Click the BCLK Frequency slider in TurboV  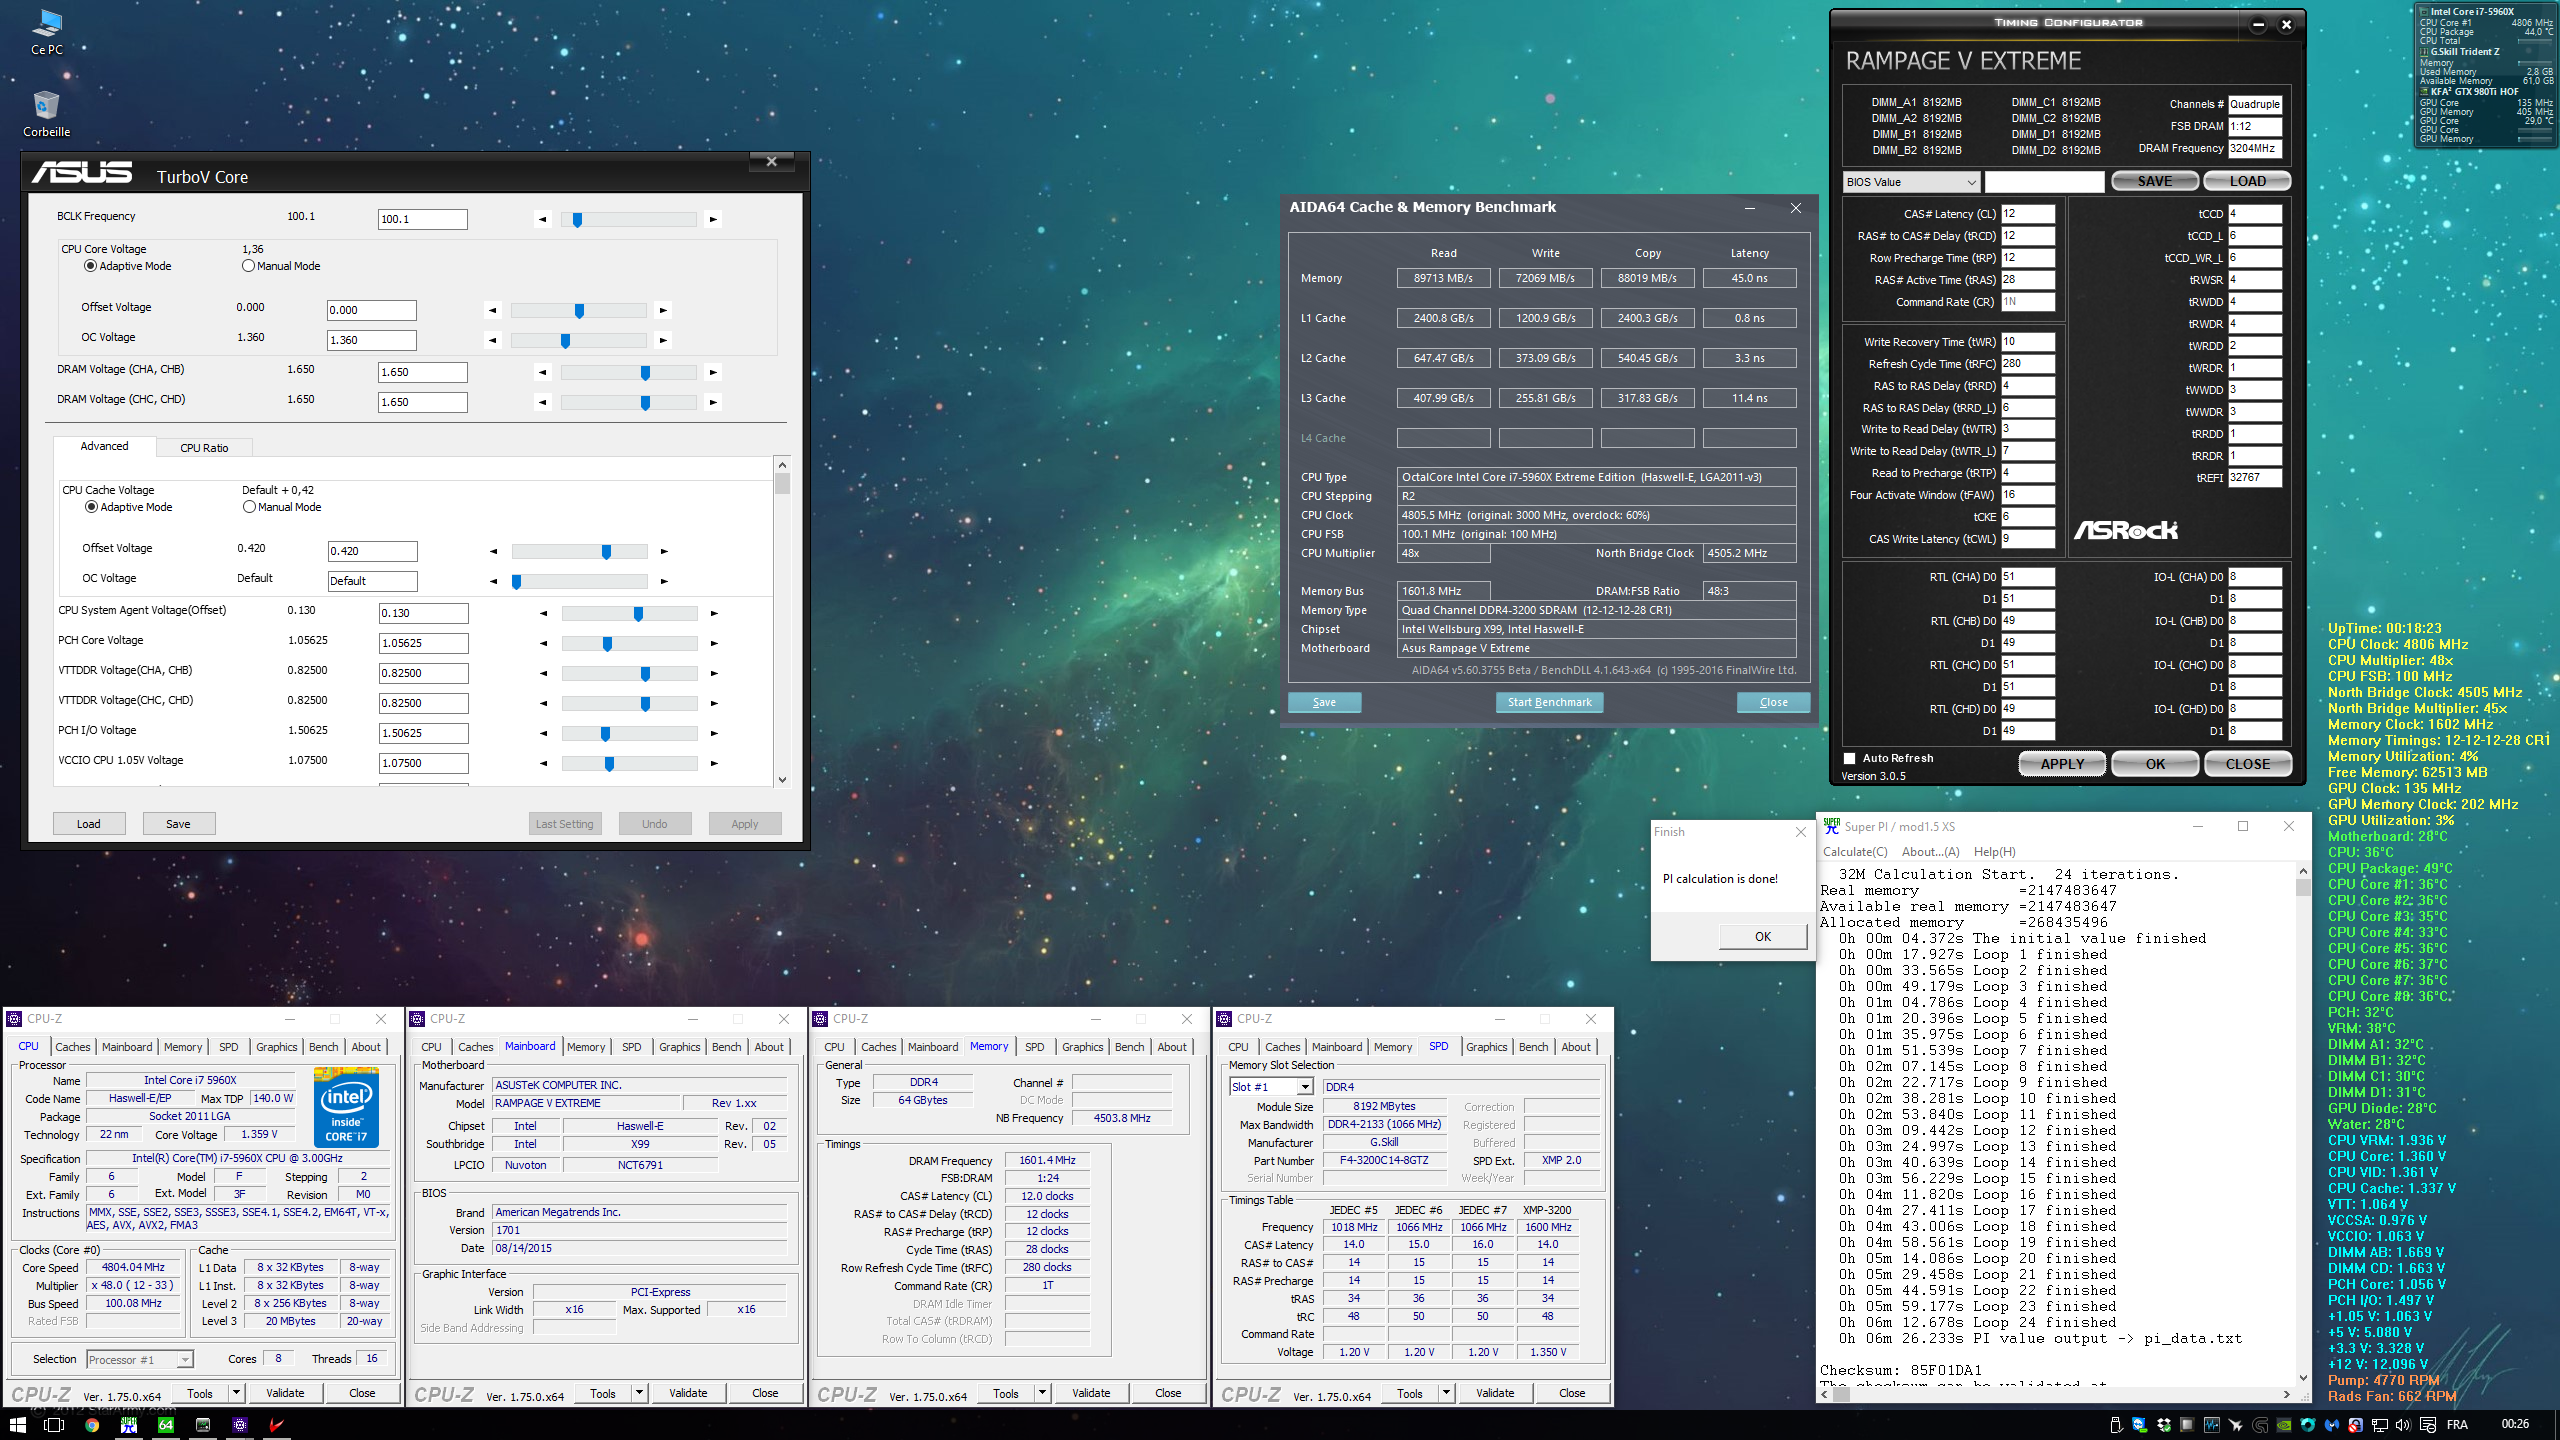(x=628, y=219)
